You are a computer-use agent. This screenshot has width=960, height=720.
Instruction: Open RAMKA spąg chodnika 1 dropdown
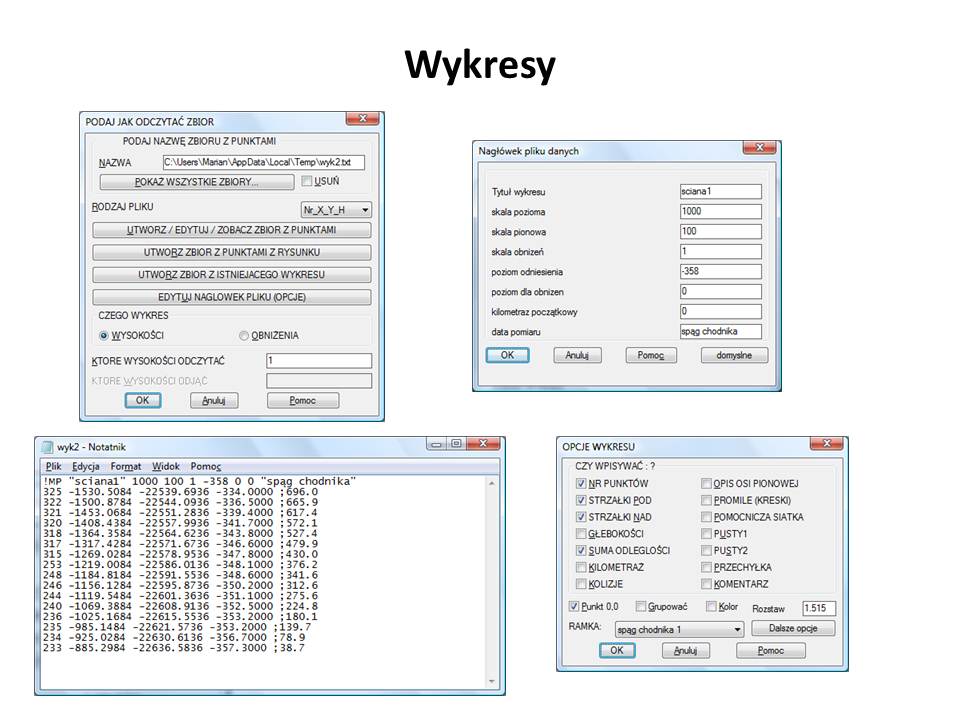(680, 629)
